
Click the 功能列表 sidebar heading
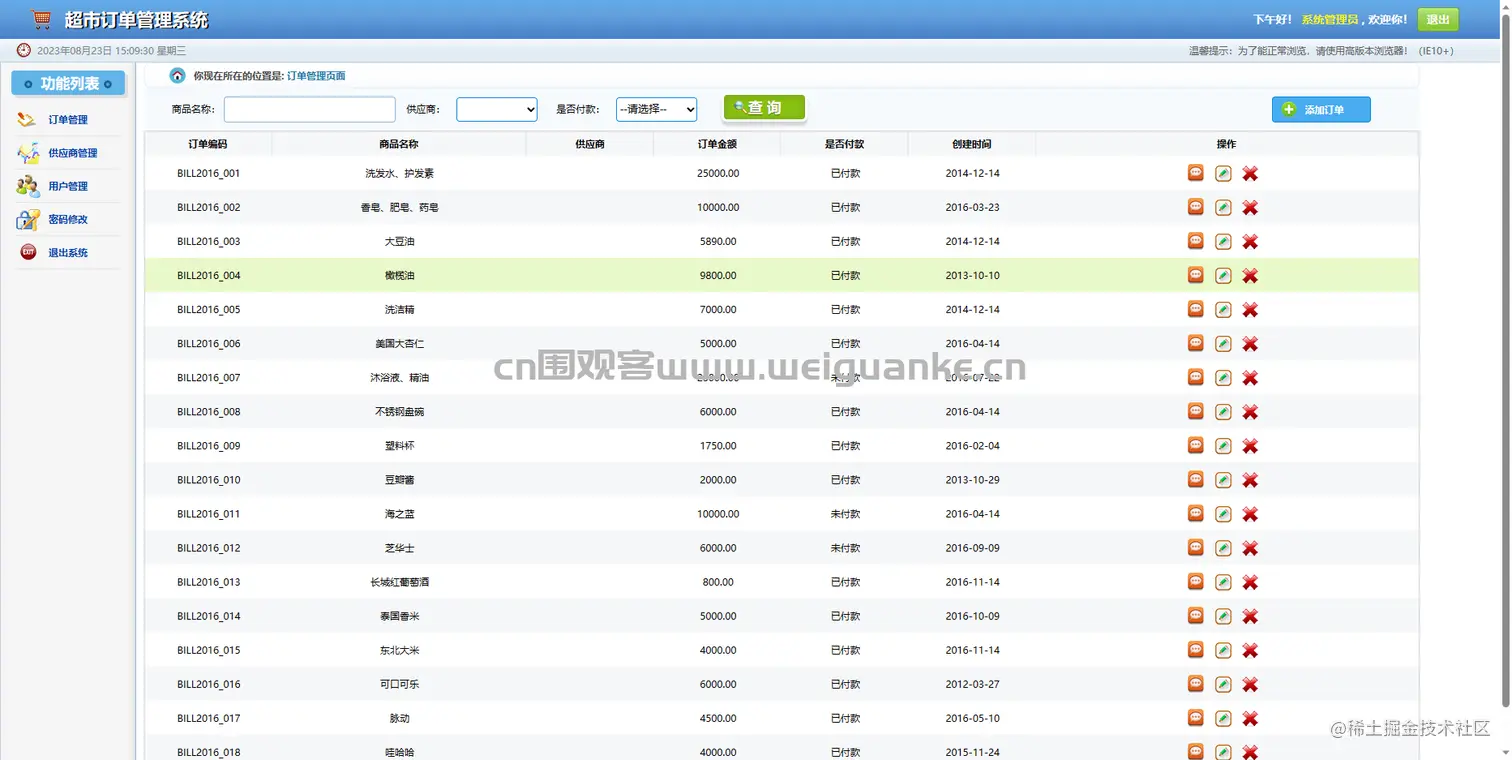click(x=68, y=84)
